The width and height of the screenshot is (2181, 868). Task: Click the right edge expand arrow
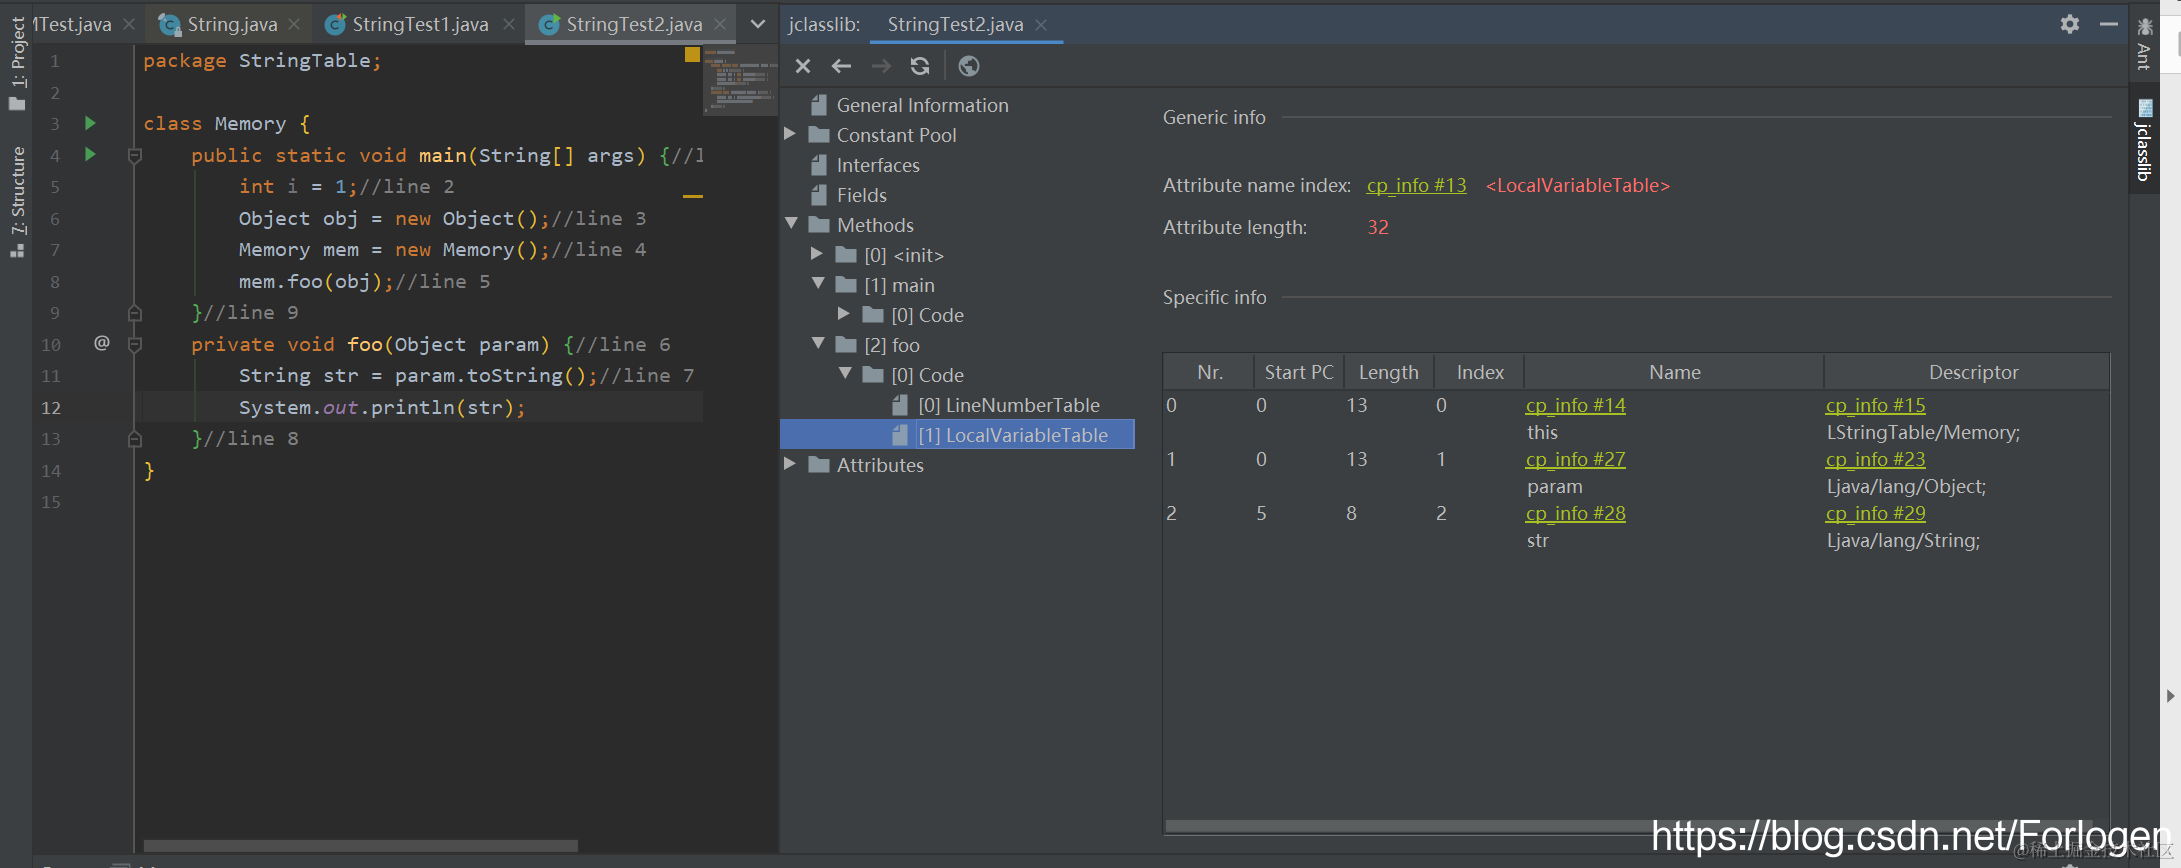pos(2169,695)
